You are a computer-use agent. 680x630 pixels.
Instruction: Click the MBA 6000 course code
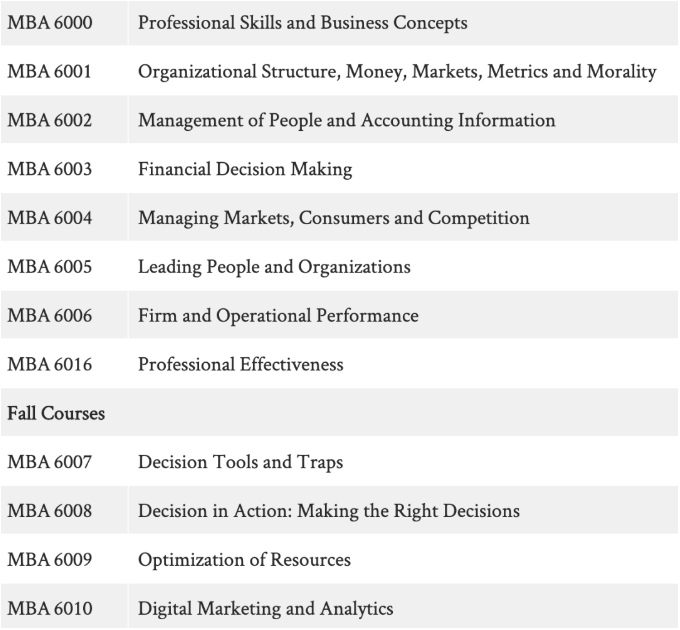pos(50,23)
